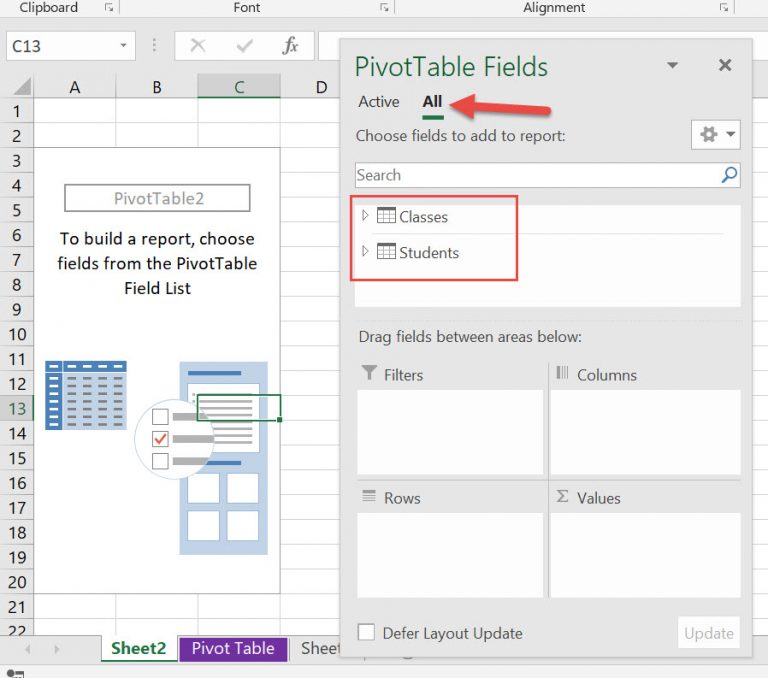Click the search magnifier icon in field list

click(x=729, y=175)
